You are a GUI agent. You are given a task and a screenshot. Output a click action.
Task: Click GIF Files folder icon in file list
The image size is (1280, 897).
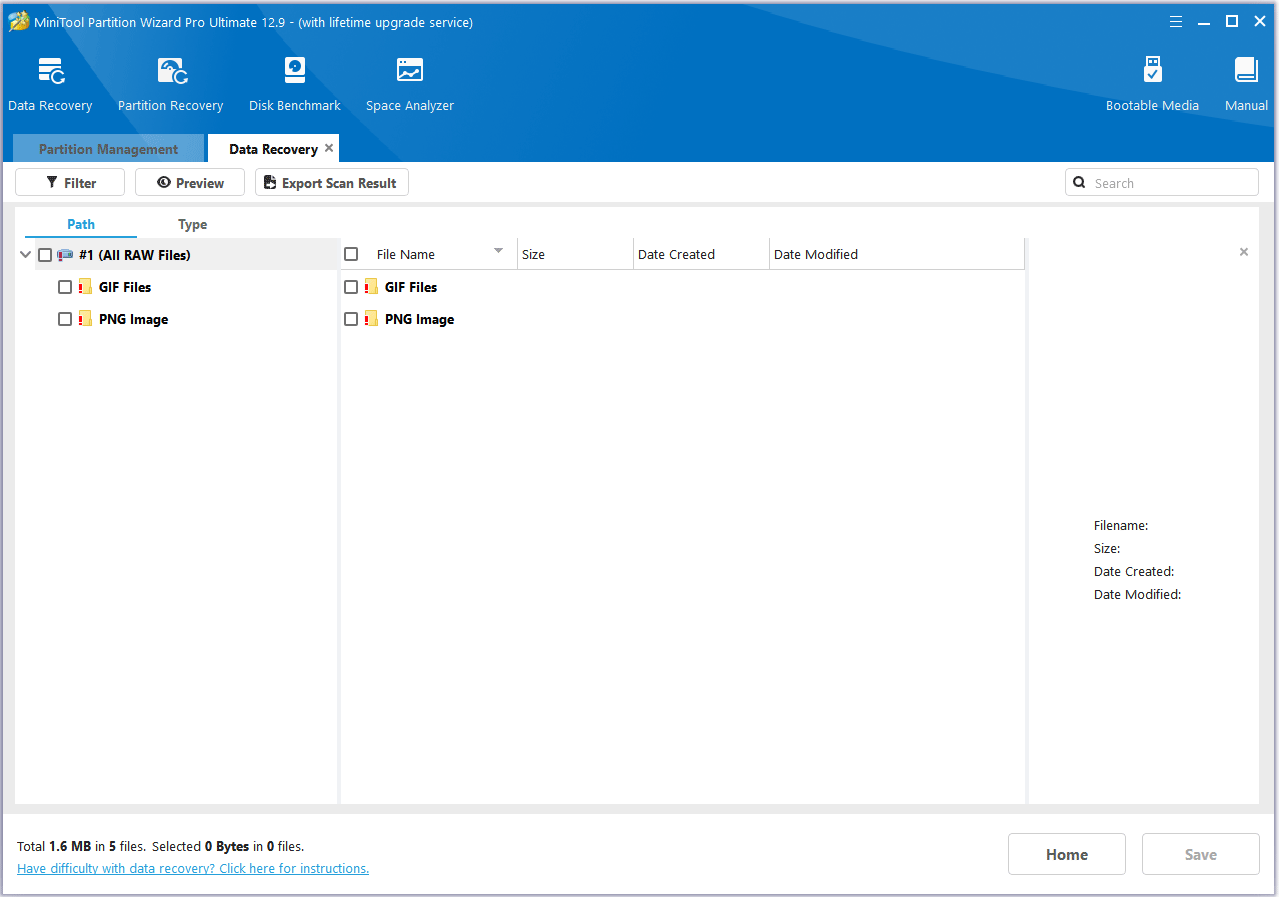[x=371, y=287]
